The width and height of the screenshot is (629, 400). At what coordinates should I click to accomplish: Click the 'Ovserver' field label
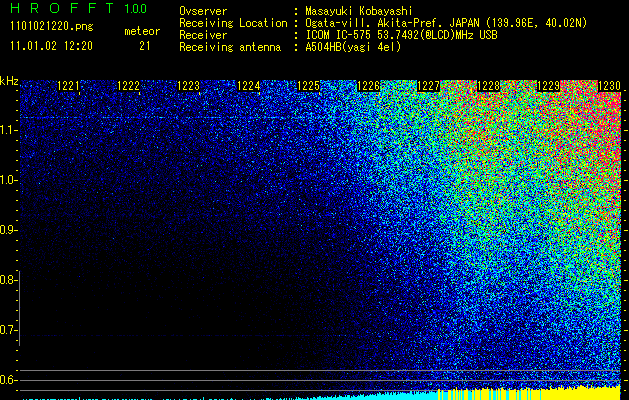(x=203, y=11)
